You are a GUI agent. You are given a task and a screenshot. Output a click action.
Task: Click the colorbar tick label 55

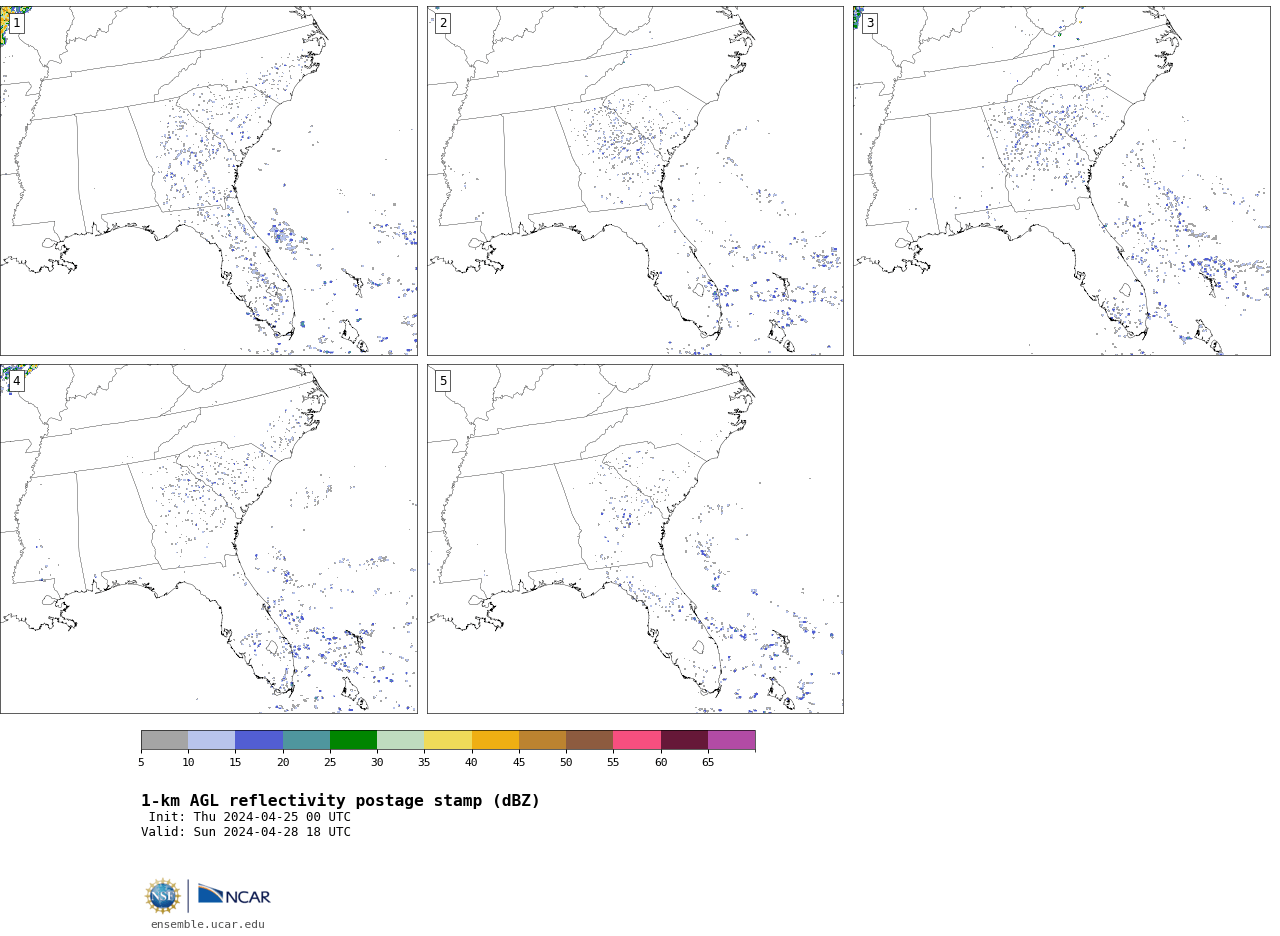[x=613, y=763]
